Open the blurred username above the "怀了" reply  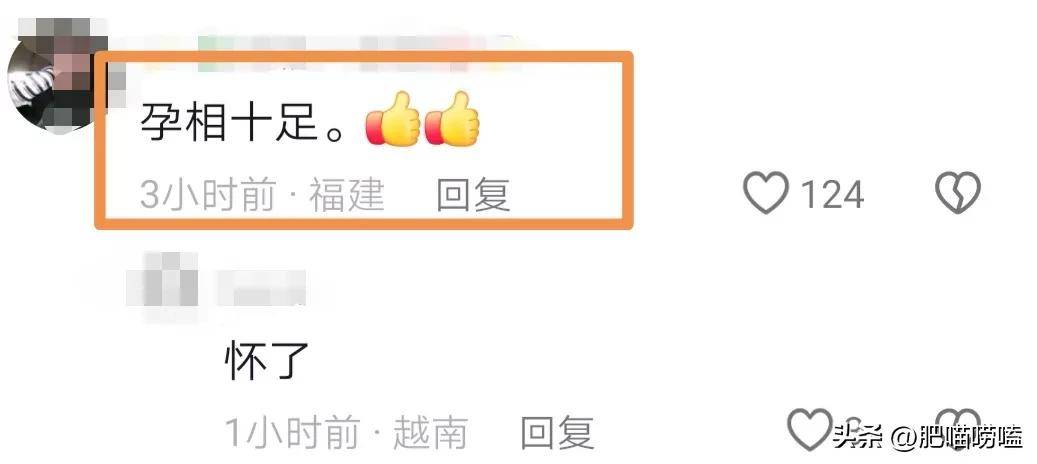click(x=262, y=287)
